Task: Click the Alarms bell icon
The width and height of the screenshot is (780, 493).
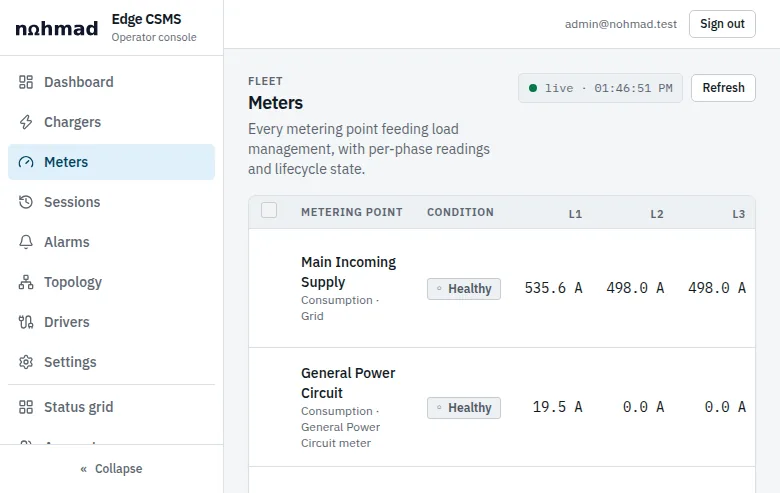Action: 26,242
